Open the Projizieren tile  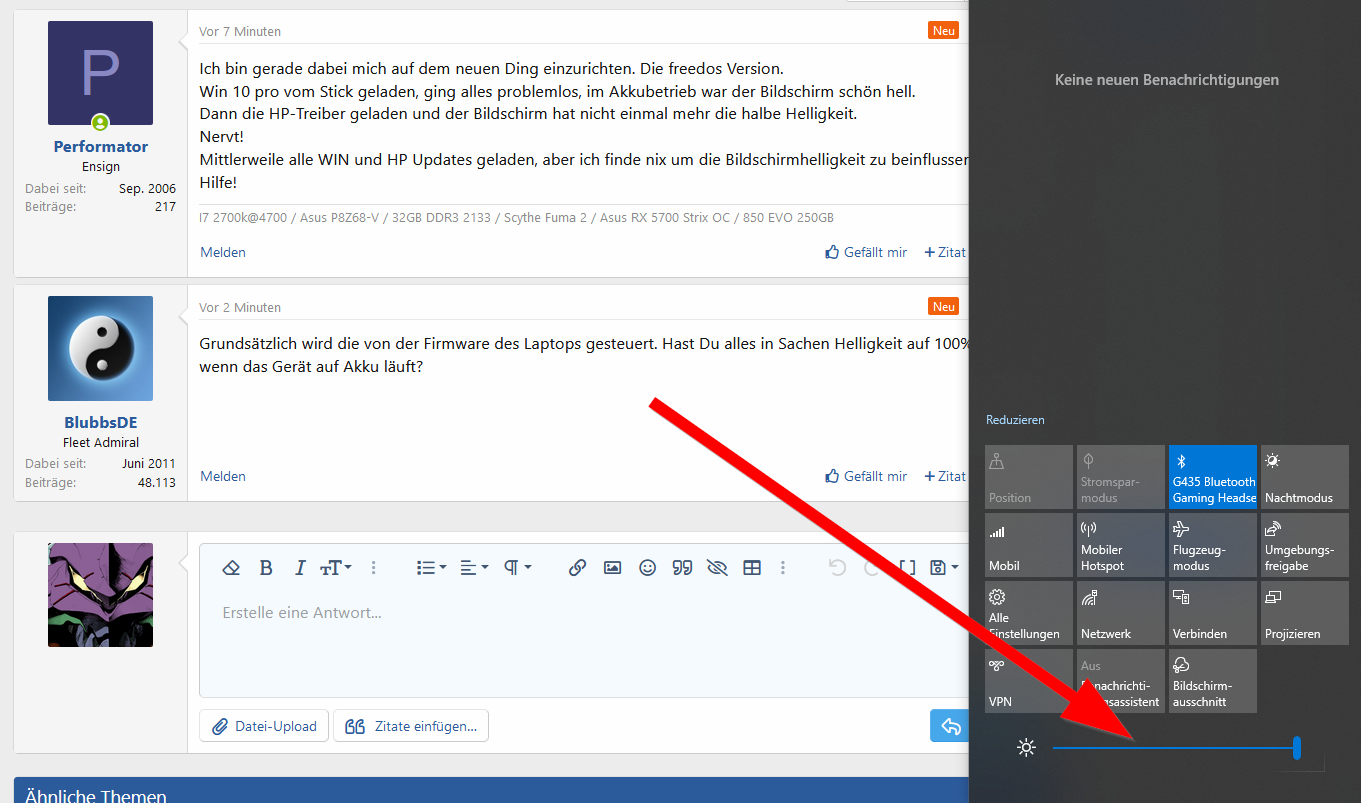coord(1305,613)
